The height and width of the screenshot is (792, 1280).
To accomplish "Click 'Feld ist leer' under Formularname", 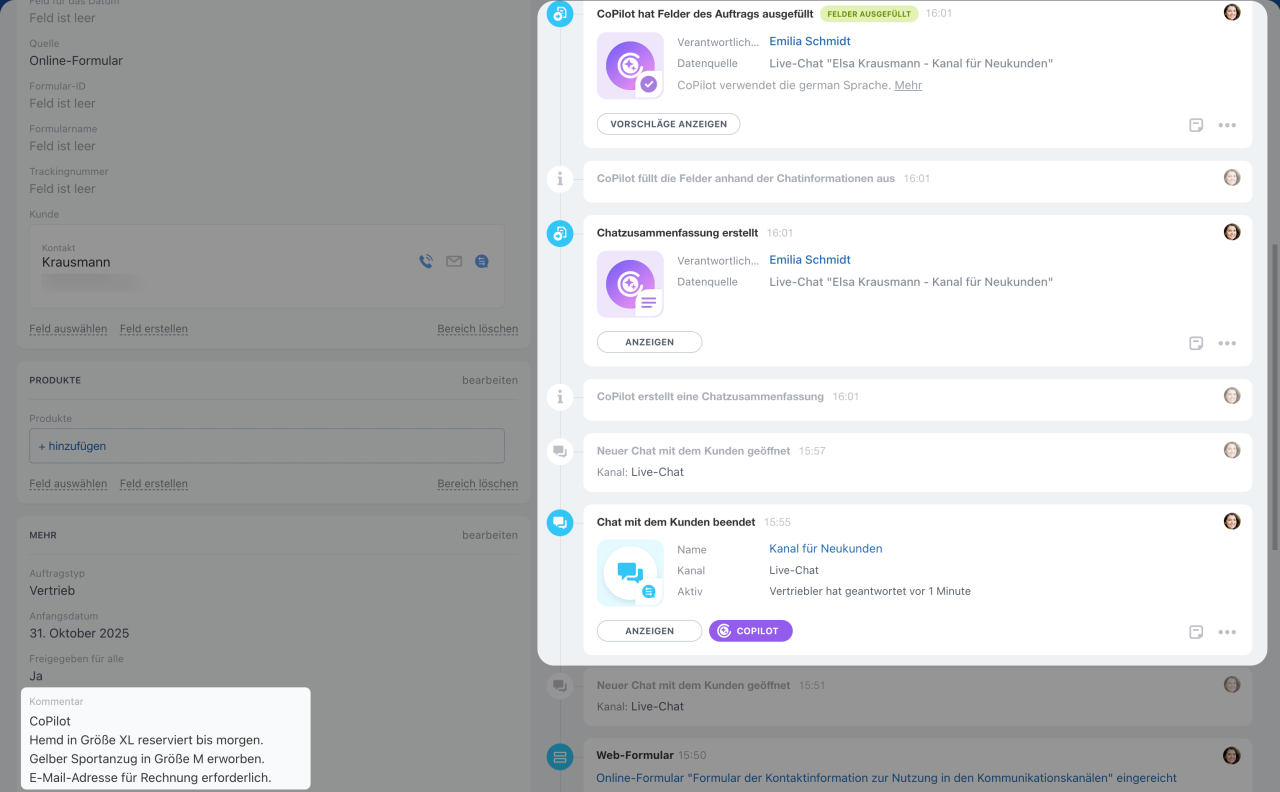I will pyautogui.click(x=62, y=146).
